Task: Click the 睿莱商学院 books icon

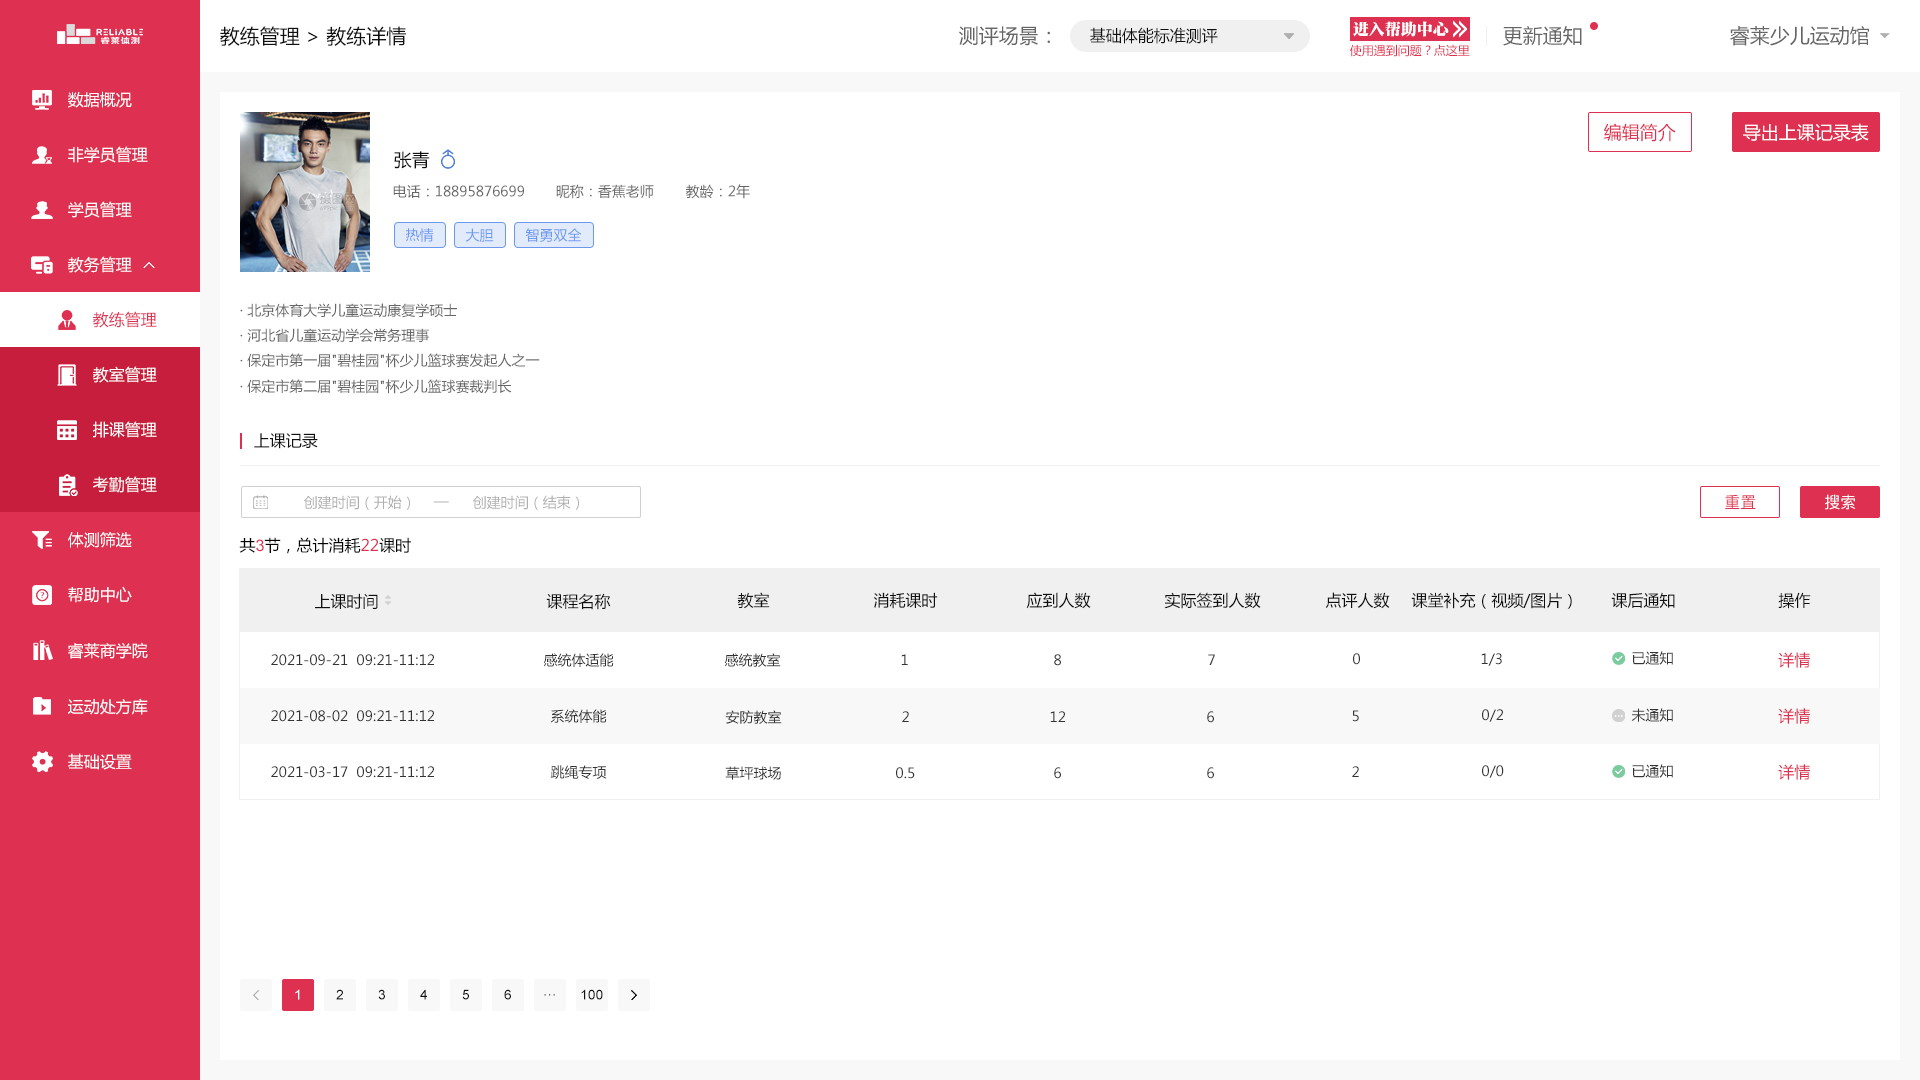Action: click(x=42, y=651)
